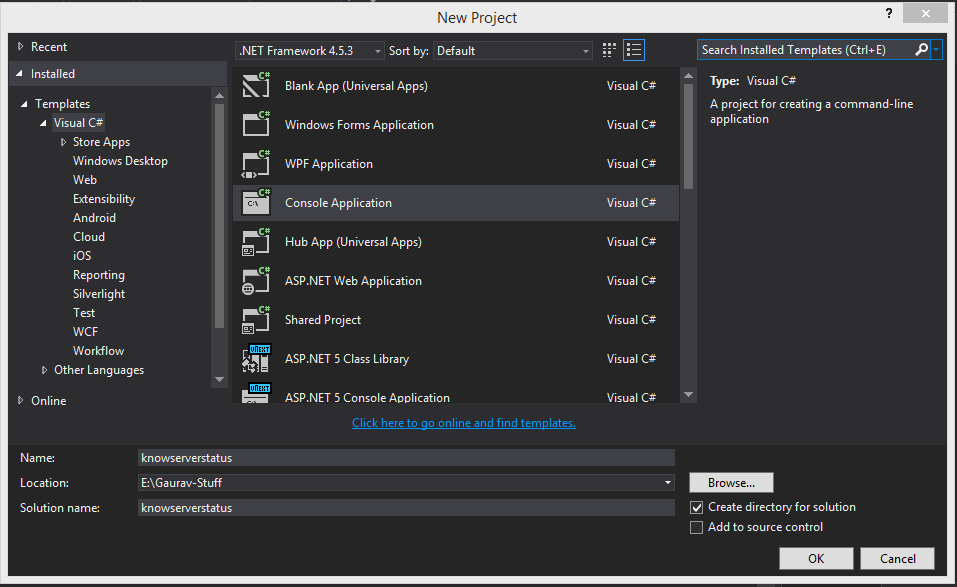The height and width of the screenshot is (587, 957).
Task: Uncheck Create directory for solution
Action: [x=697, y=508]
